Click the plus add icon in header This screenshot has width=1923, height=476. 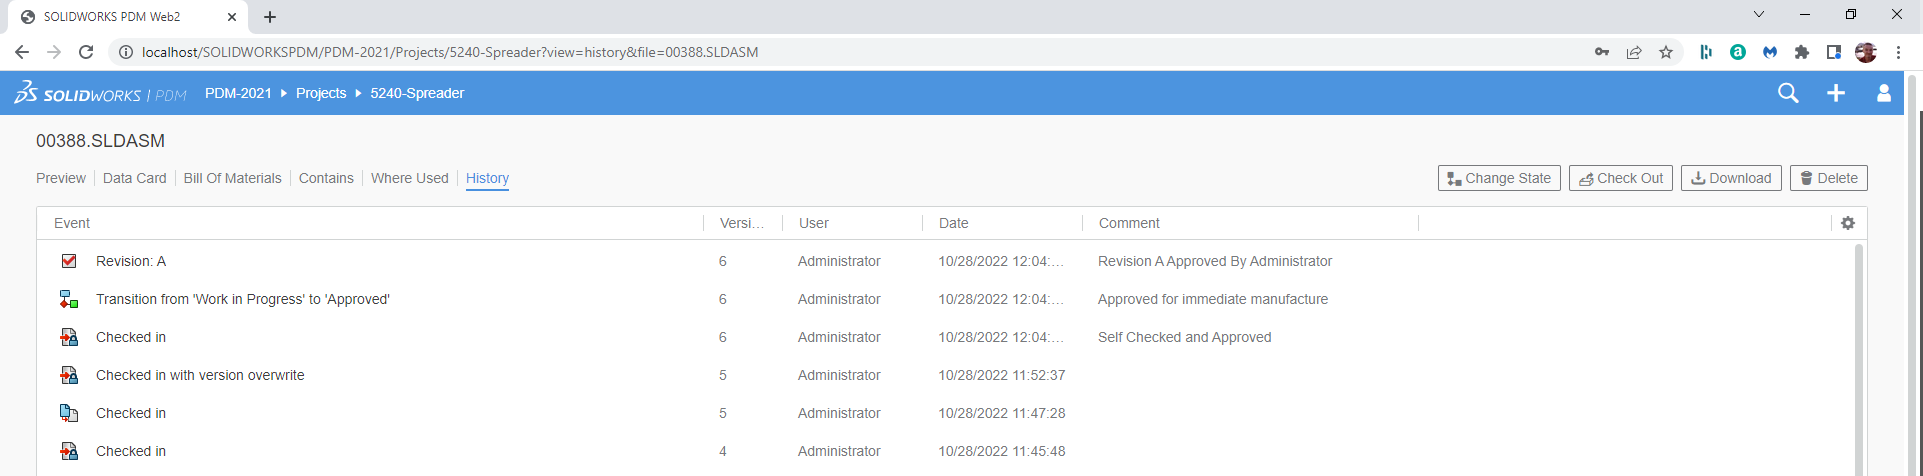[1836, 93]
